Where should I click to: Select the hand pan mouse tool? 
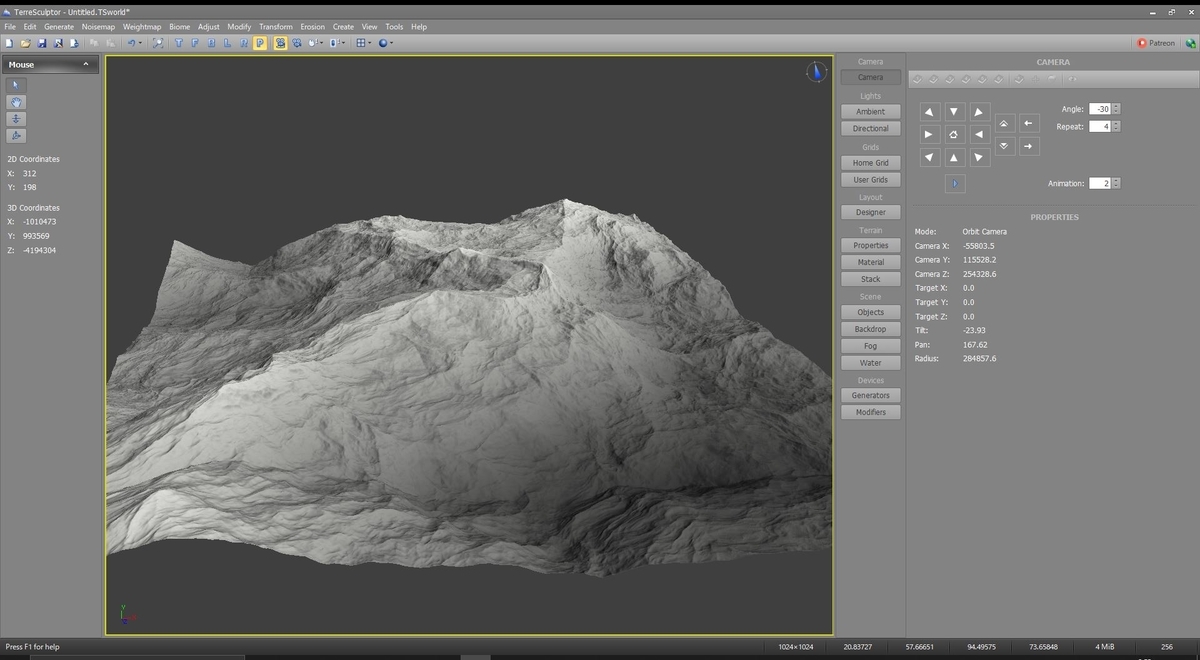(16, 102)
